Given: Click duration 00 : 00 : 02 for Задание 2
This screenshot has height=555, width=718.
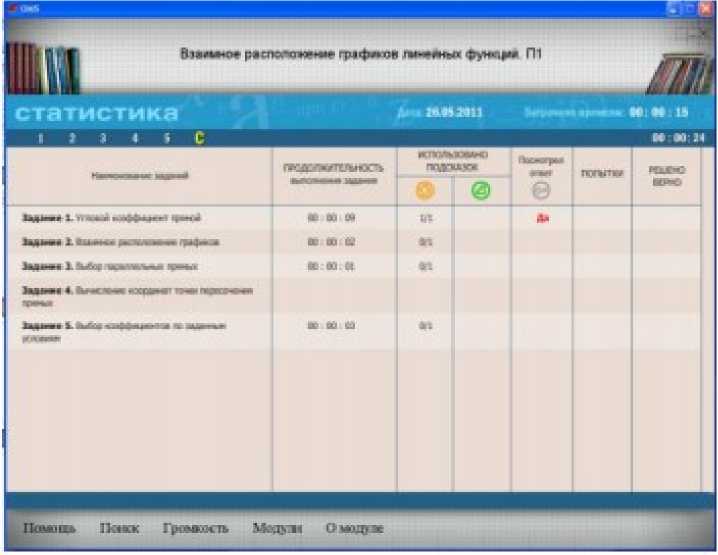Looking at the screenshot, I should (331, 242).
